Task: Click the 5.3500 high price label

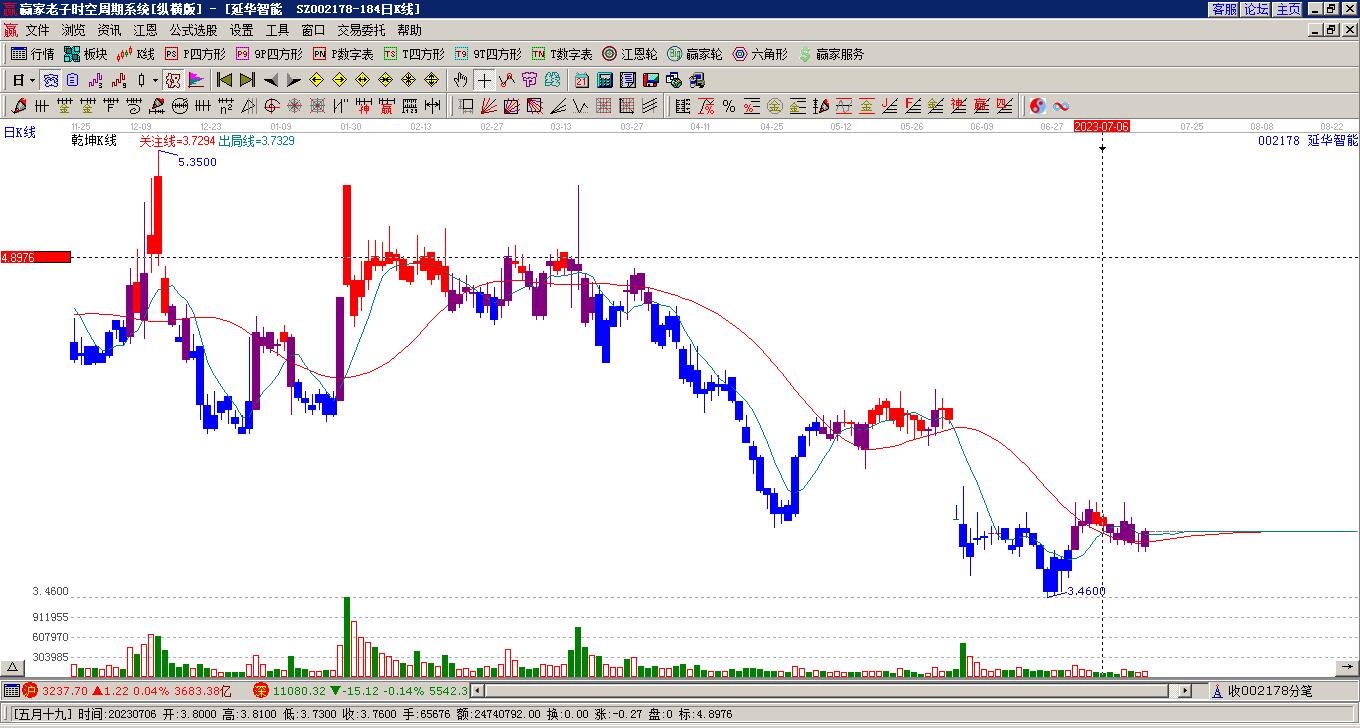Action: tap(197, 162)
